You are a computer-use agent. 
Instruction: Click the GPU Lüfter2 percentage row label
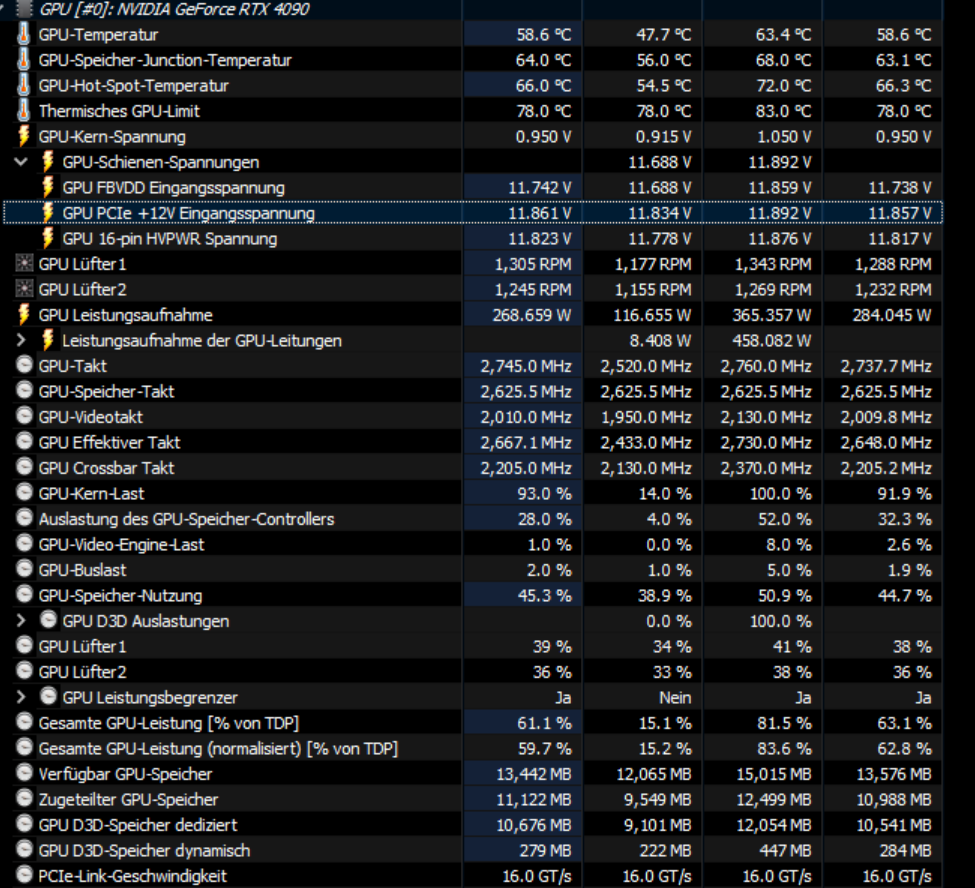point(82,672)
